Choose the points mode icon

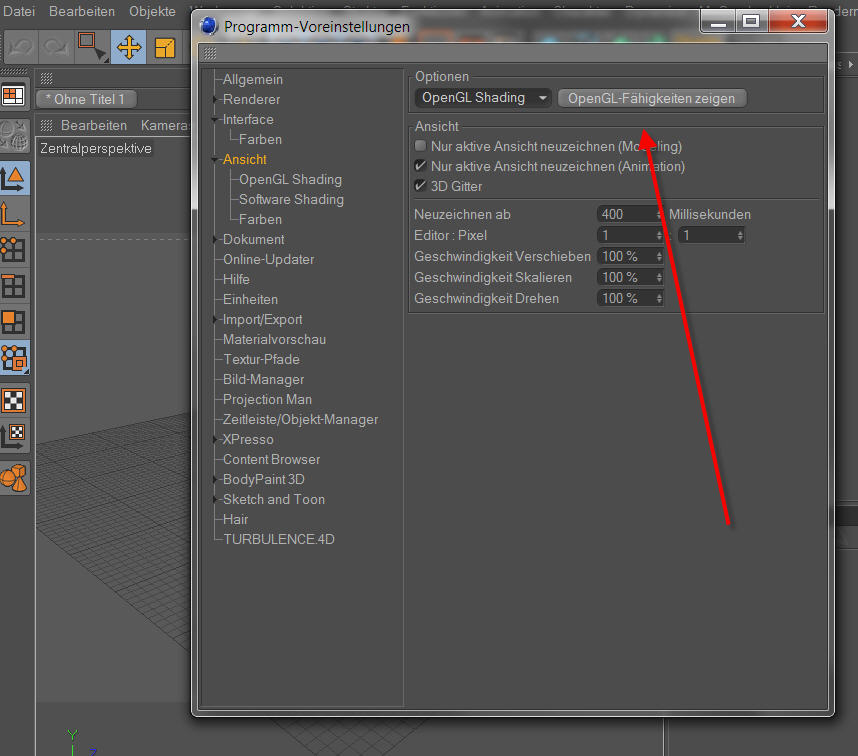coord(13,249)
